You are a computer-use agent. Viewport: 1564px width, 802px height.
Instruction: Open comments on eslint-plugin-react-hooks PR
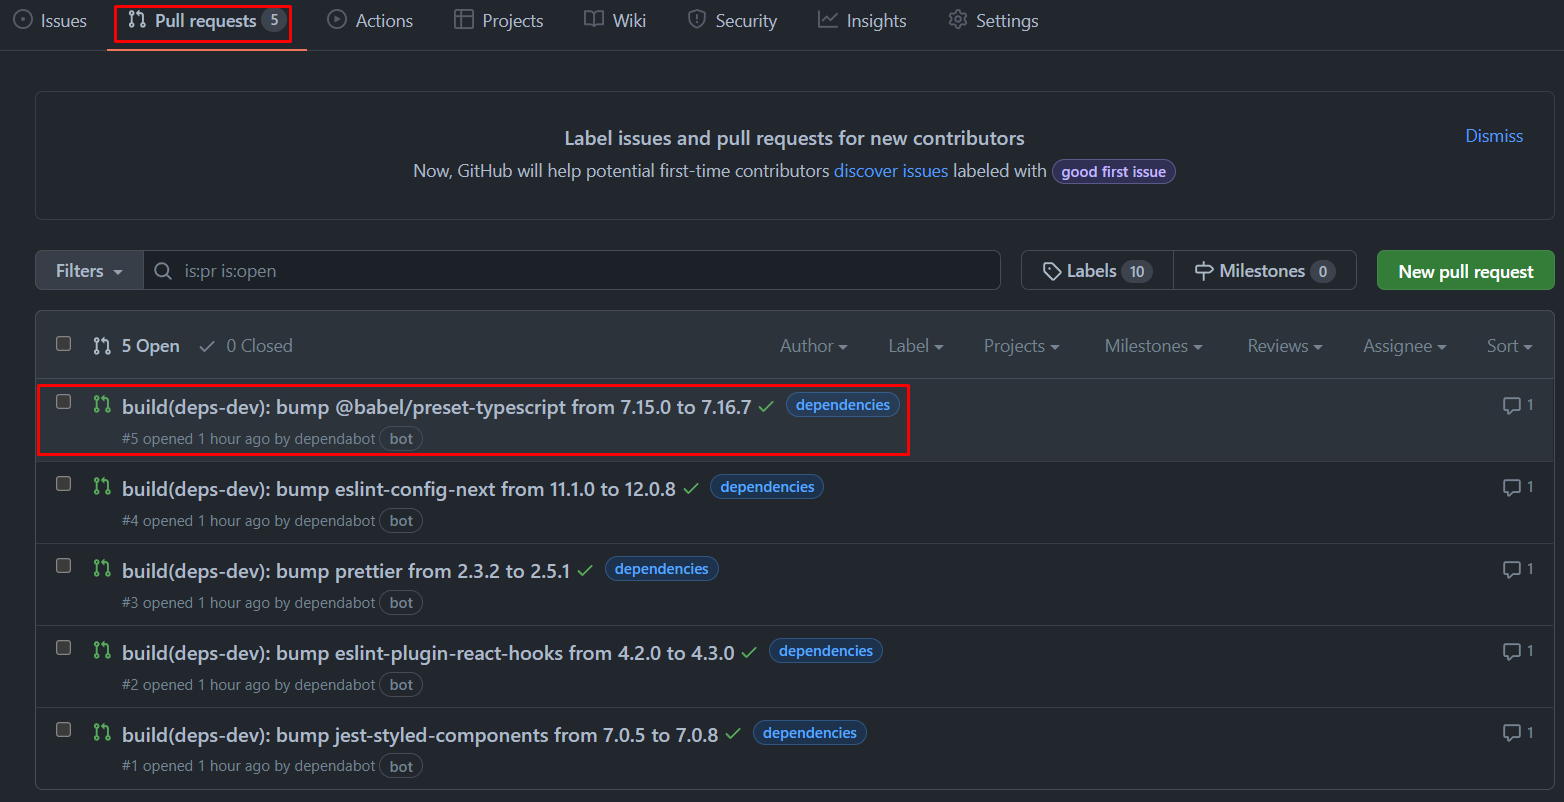[x=1518, y=651]
